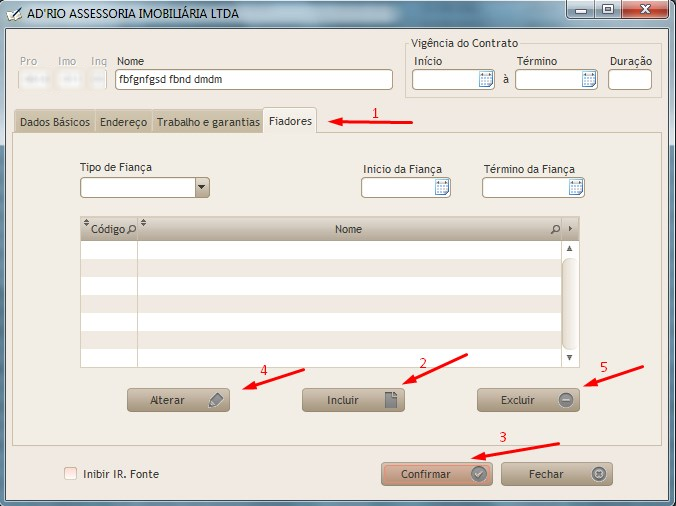Expand table columns arrow at header right

[570, 229]
